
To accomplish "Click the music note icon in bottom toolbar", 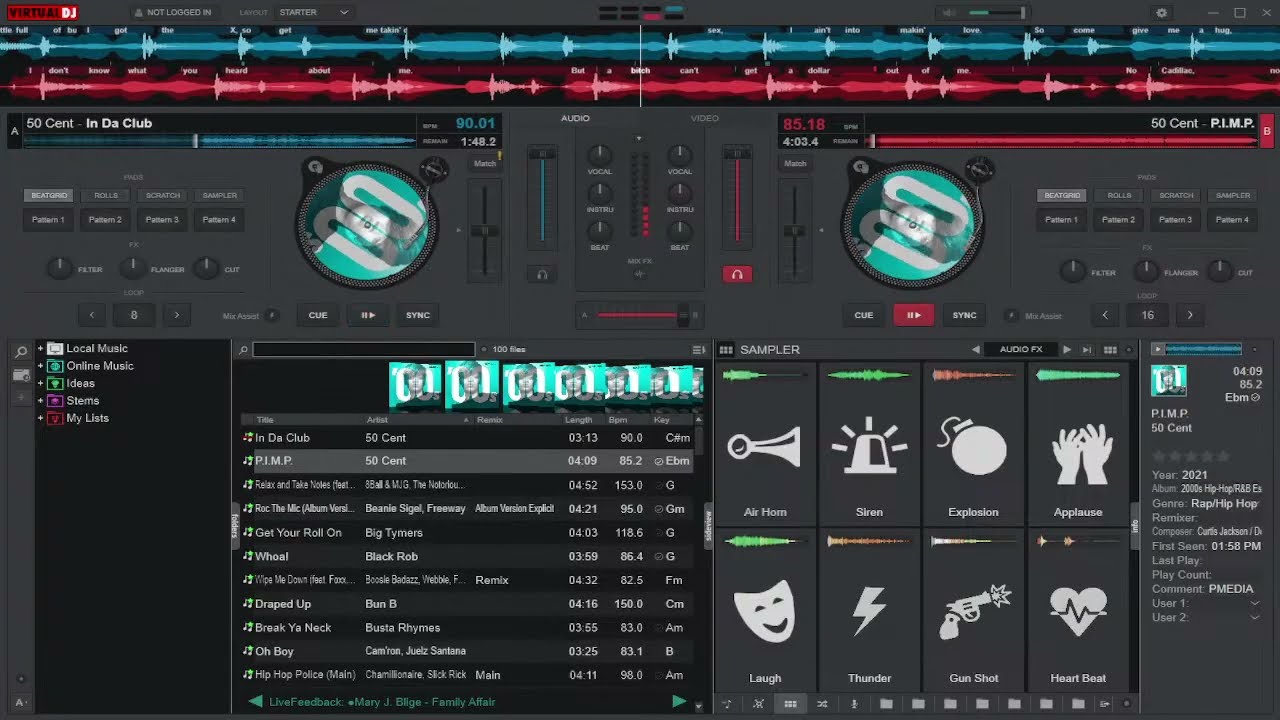I will [726, 704].
